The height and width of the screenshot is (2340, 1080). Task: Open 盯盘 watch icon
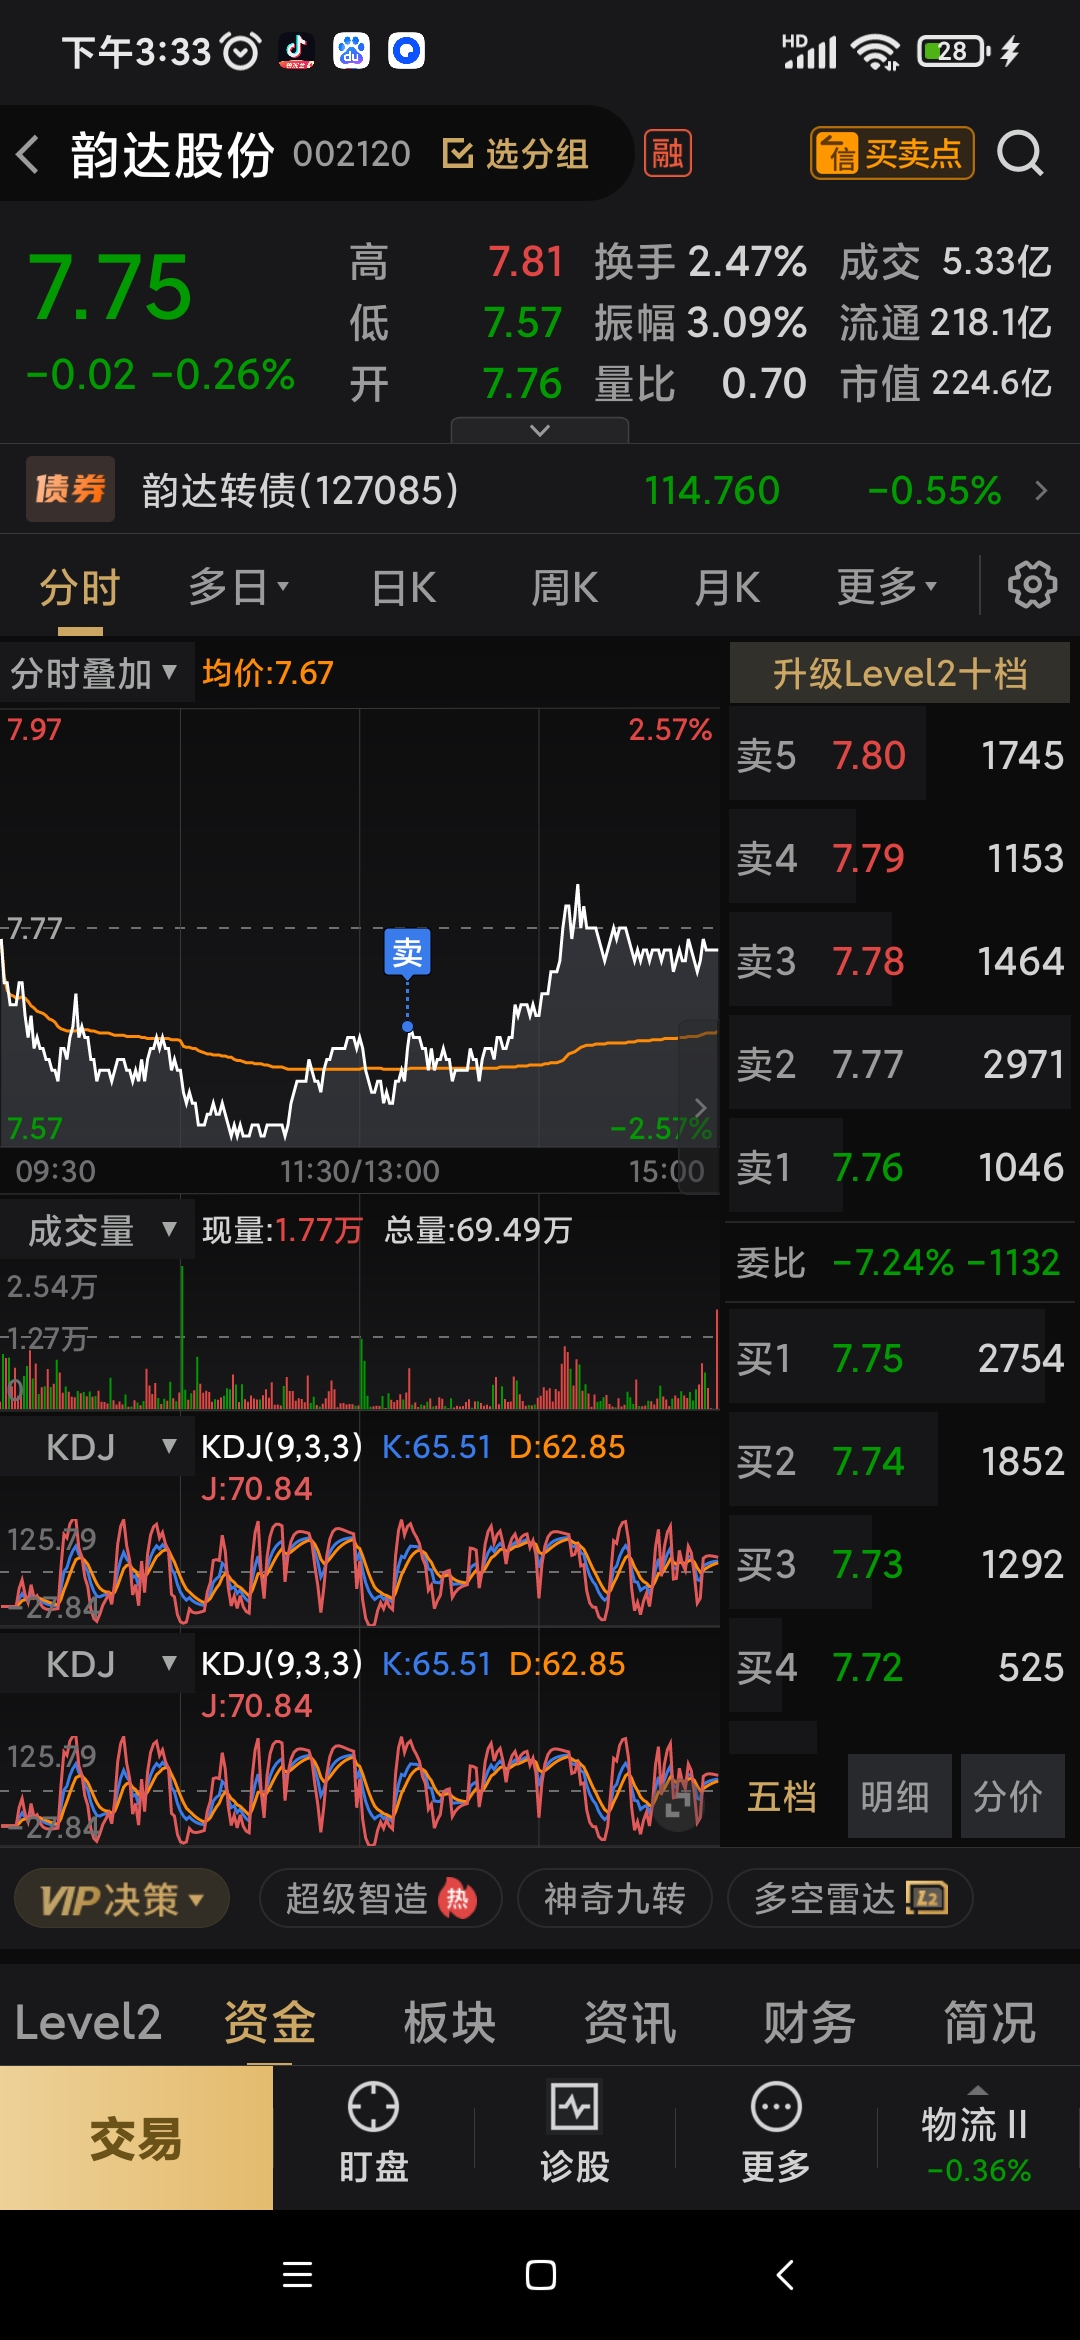373,2134
